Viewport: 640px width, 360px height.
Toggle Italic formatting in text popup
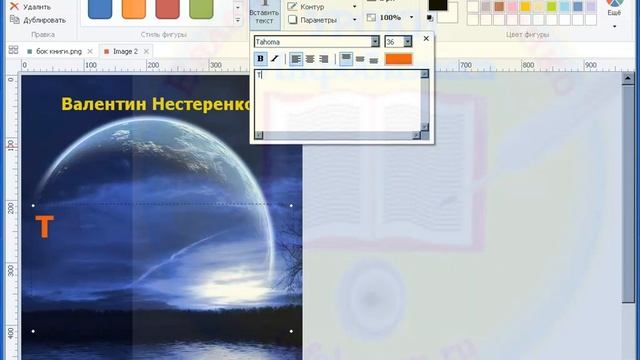[x=275, y=59]
